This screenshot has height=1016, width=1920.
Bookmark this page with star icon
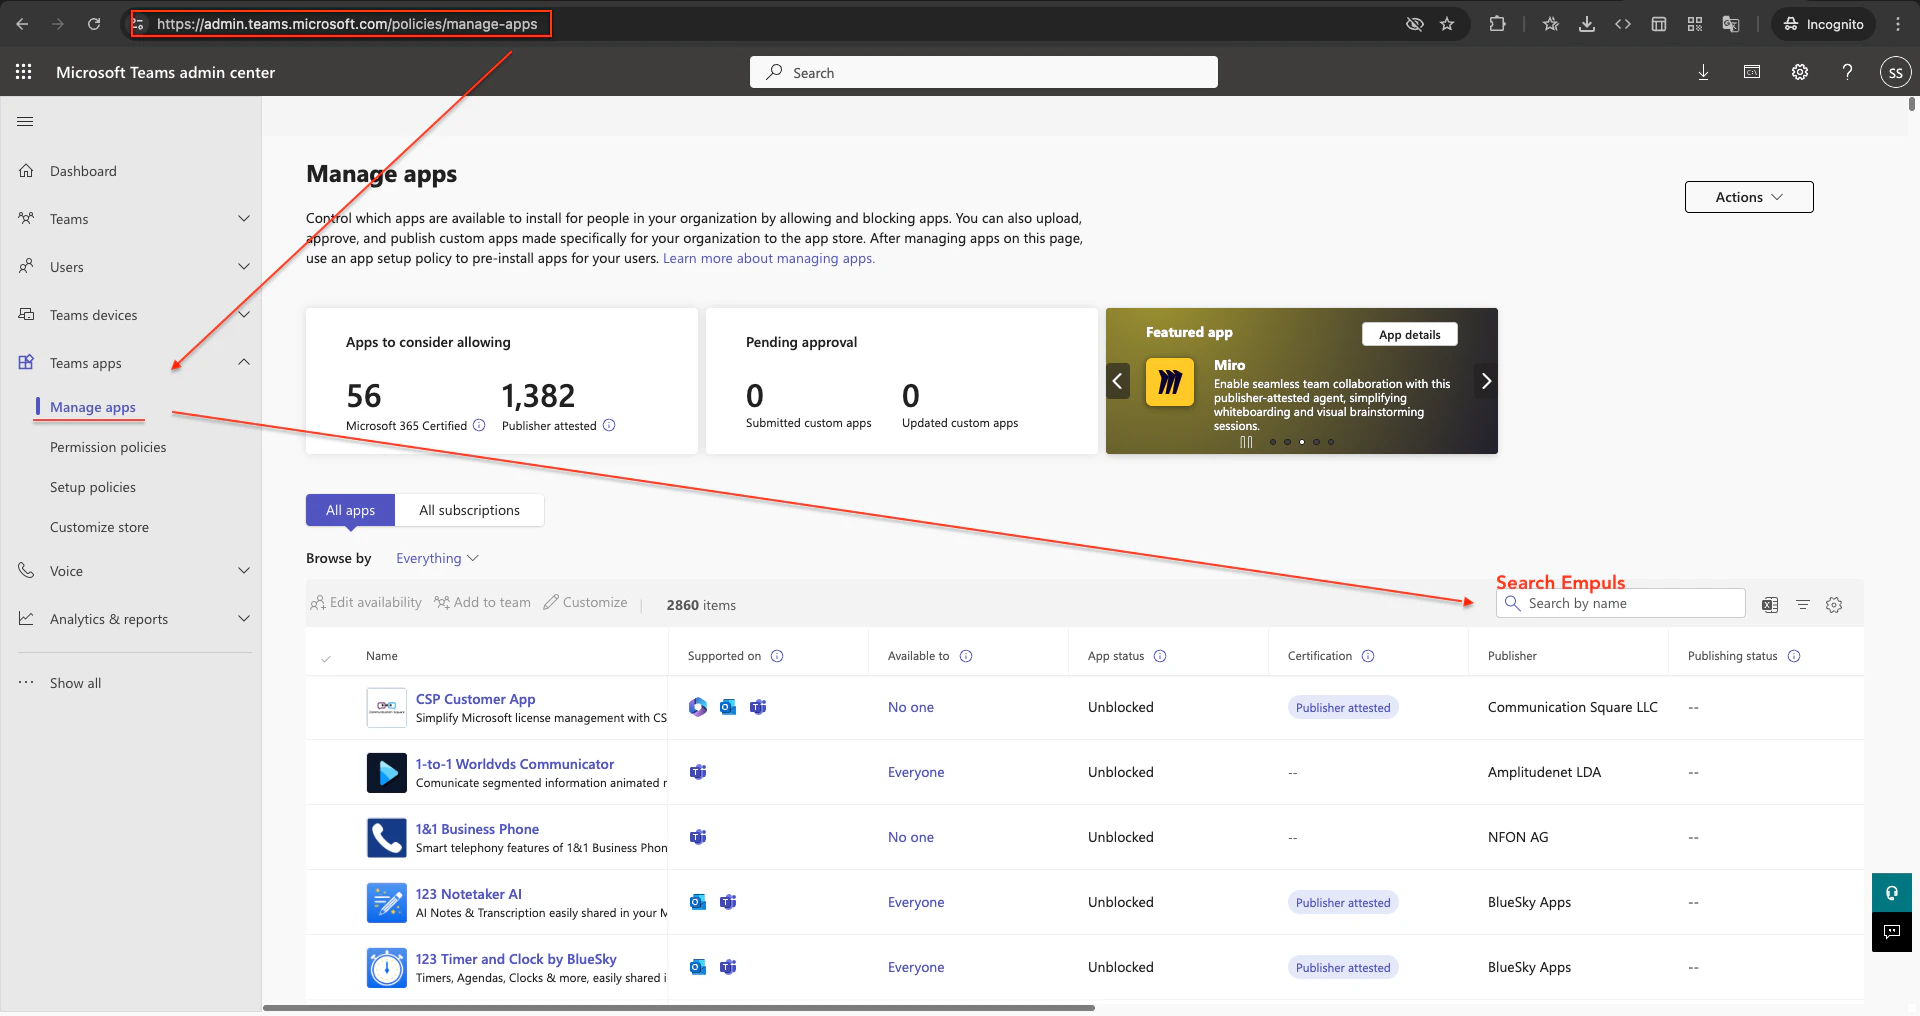click(1447, 24)
